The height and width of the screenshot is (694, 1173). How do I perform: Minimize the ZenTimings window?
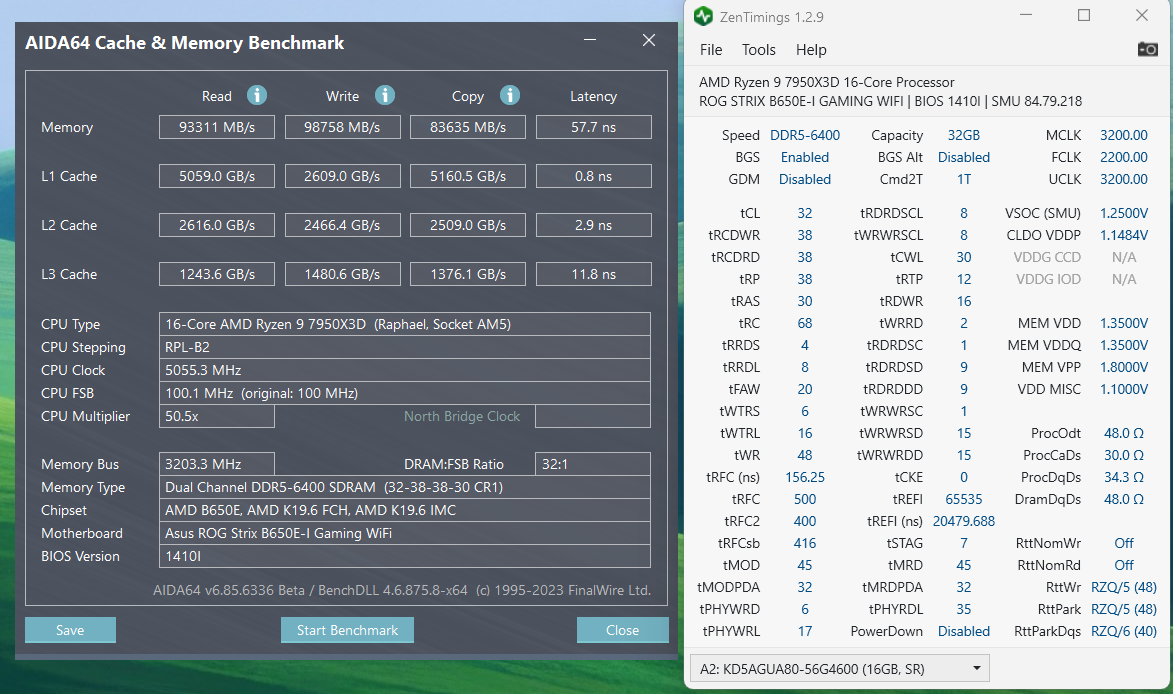[x=1026, y=15]
